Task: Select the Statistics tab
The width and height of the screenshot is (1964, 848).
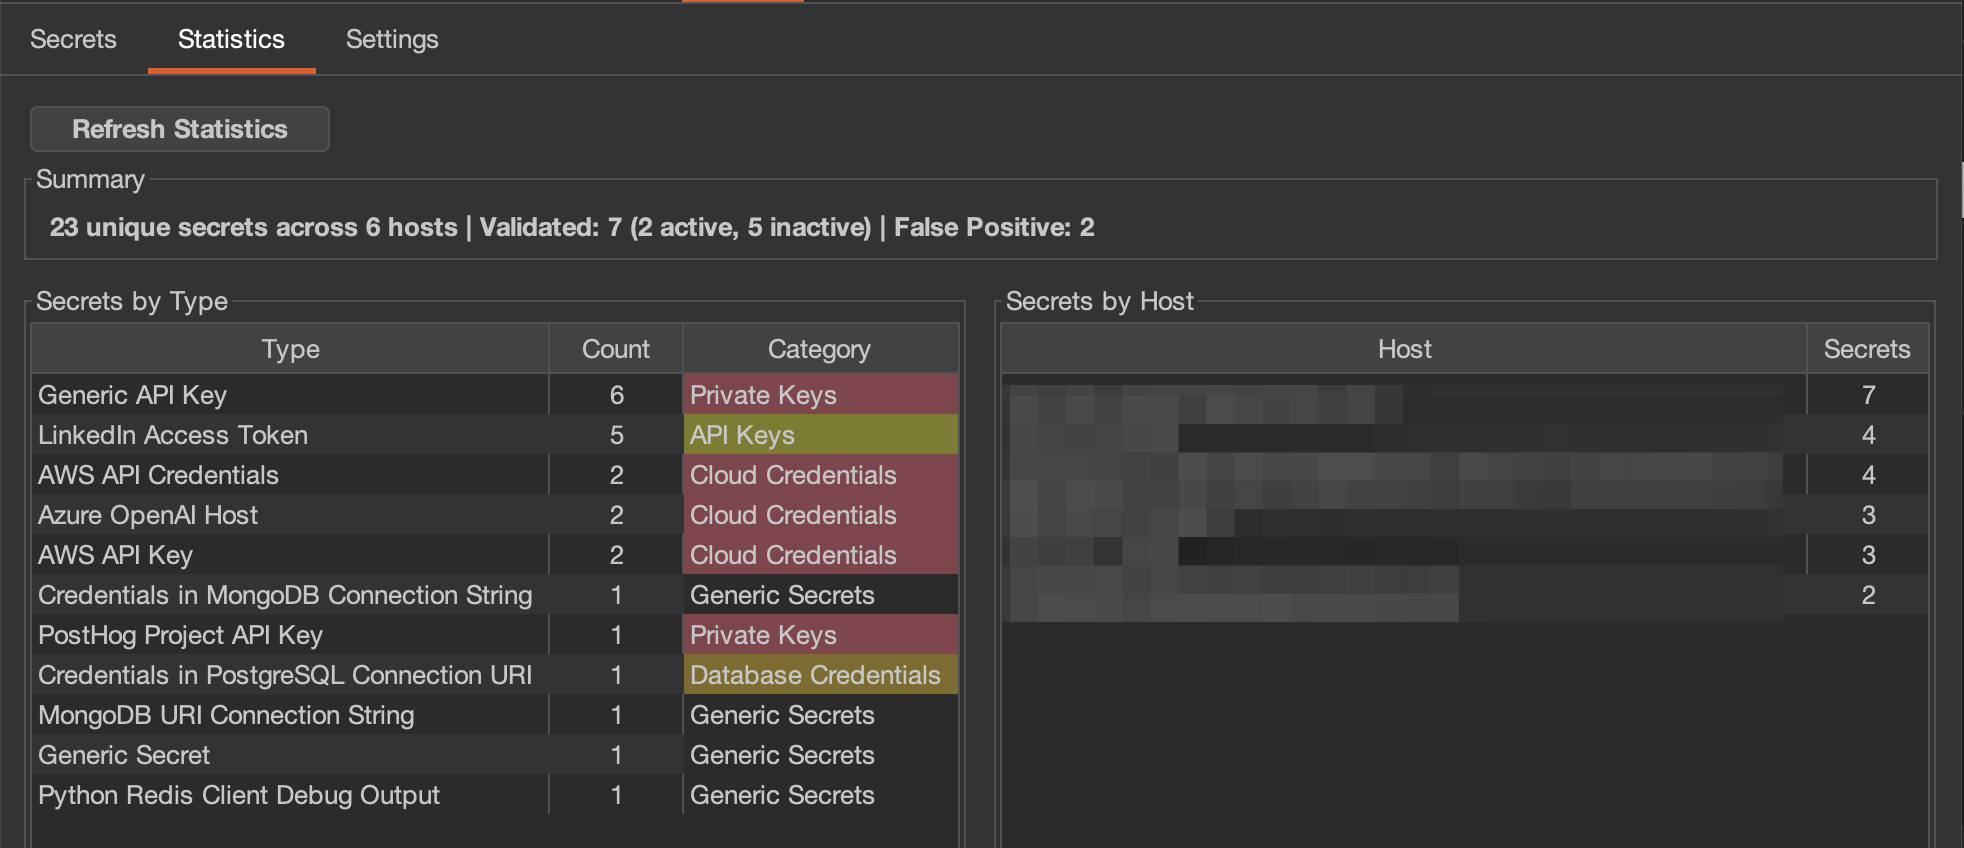Action: click(231, 40)
